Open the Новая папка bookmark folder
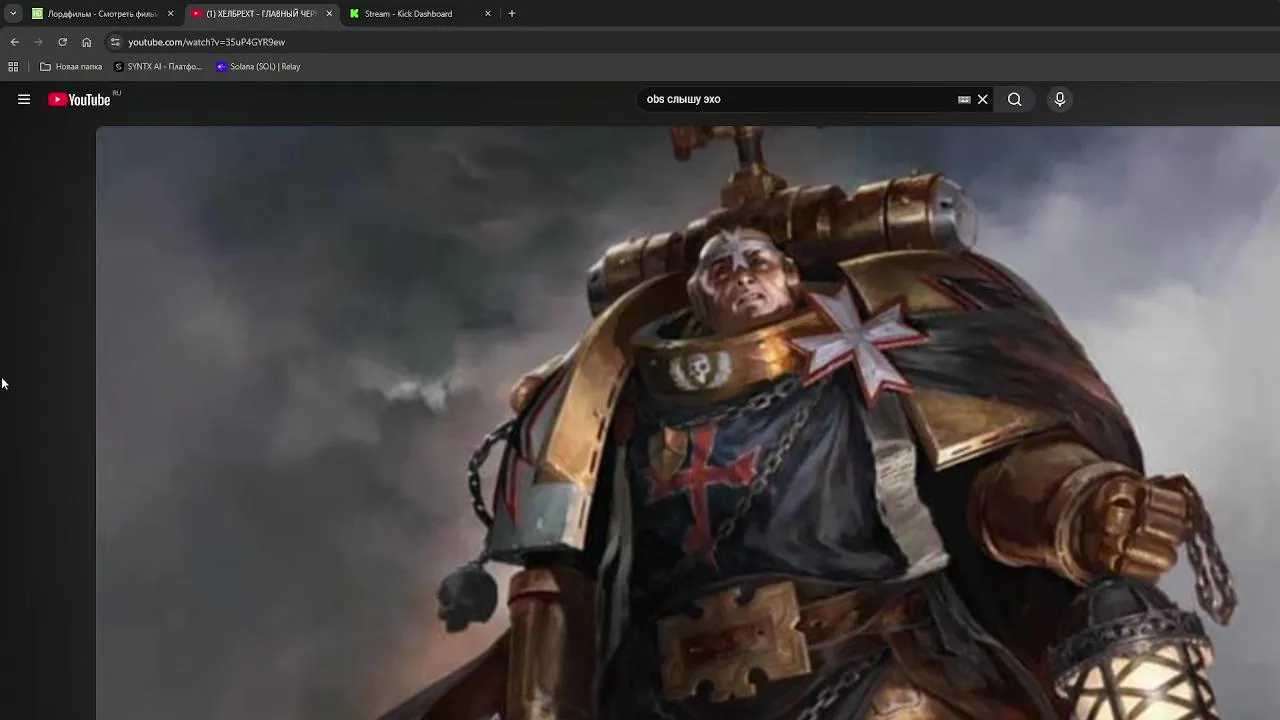 [x=71, y=67]
